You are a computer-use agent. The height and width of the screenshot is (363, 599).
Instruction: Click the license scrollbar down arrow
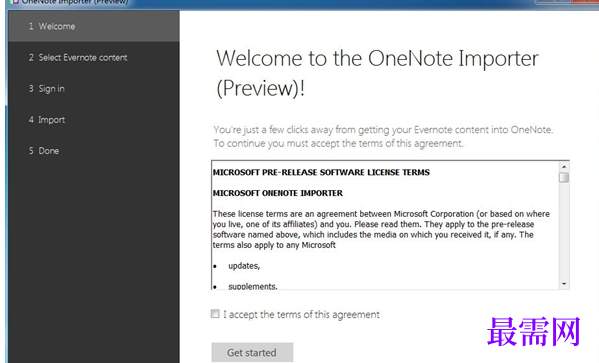564,284
